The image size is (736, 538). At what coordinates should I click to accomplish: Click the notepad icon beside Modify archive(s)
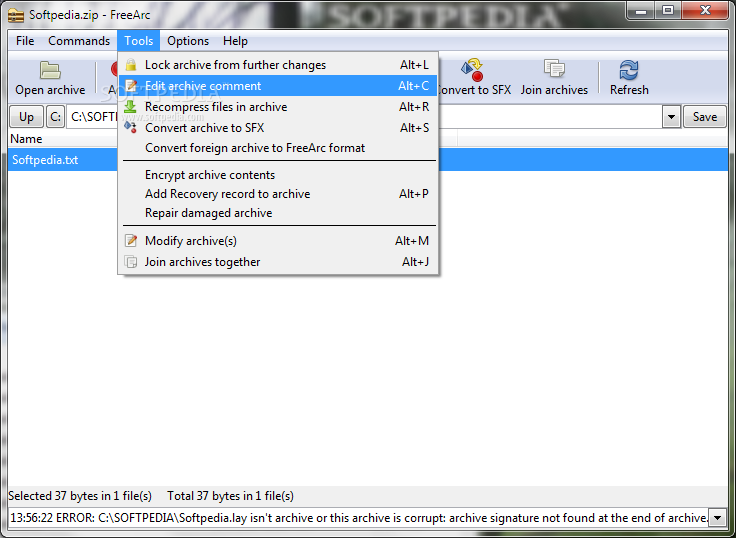[x=131, y=240]
